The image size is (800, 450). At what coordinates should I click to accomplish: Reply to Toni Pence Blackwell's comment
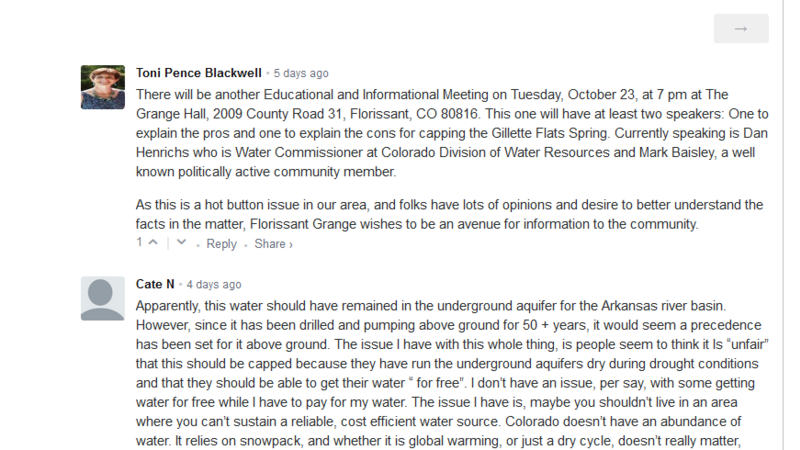click(221, 244)
